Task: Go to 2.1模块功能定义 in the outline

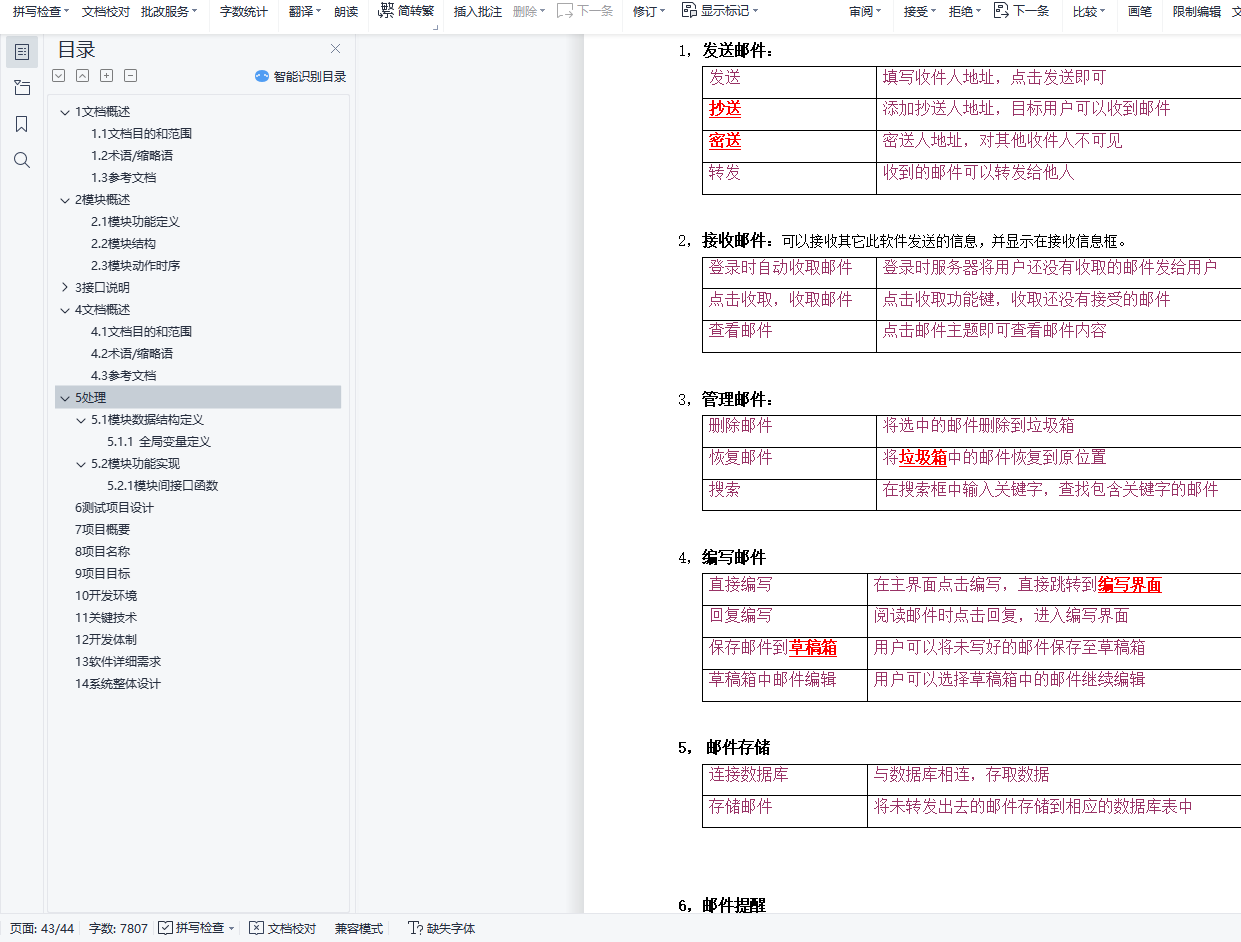Action: coord(135,222)
